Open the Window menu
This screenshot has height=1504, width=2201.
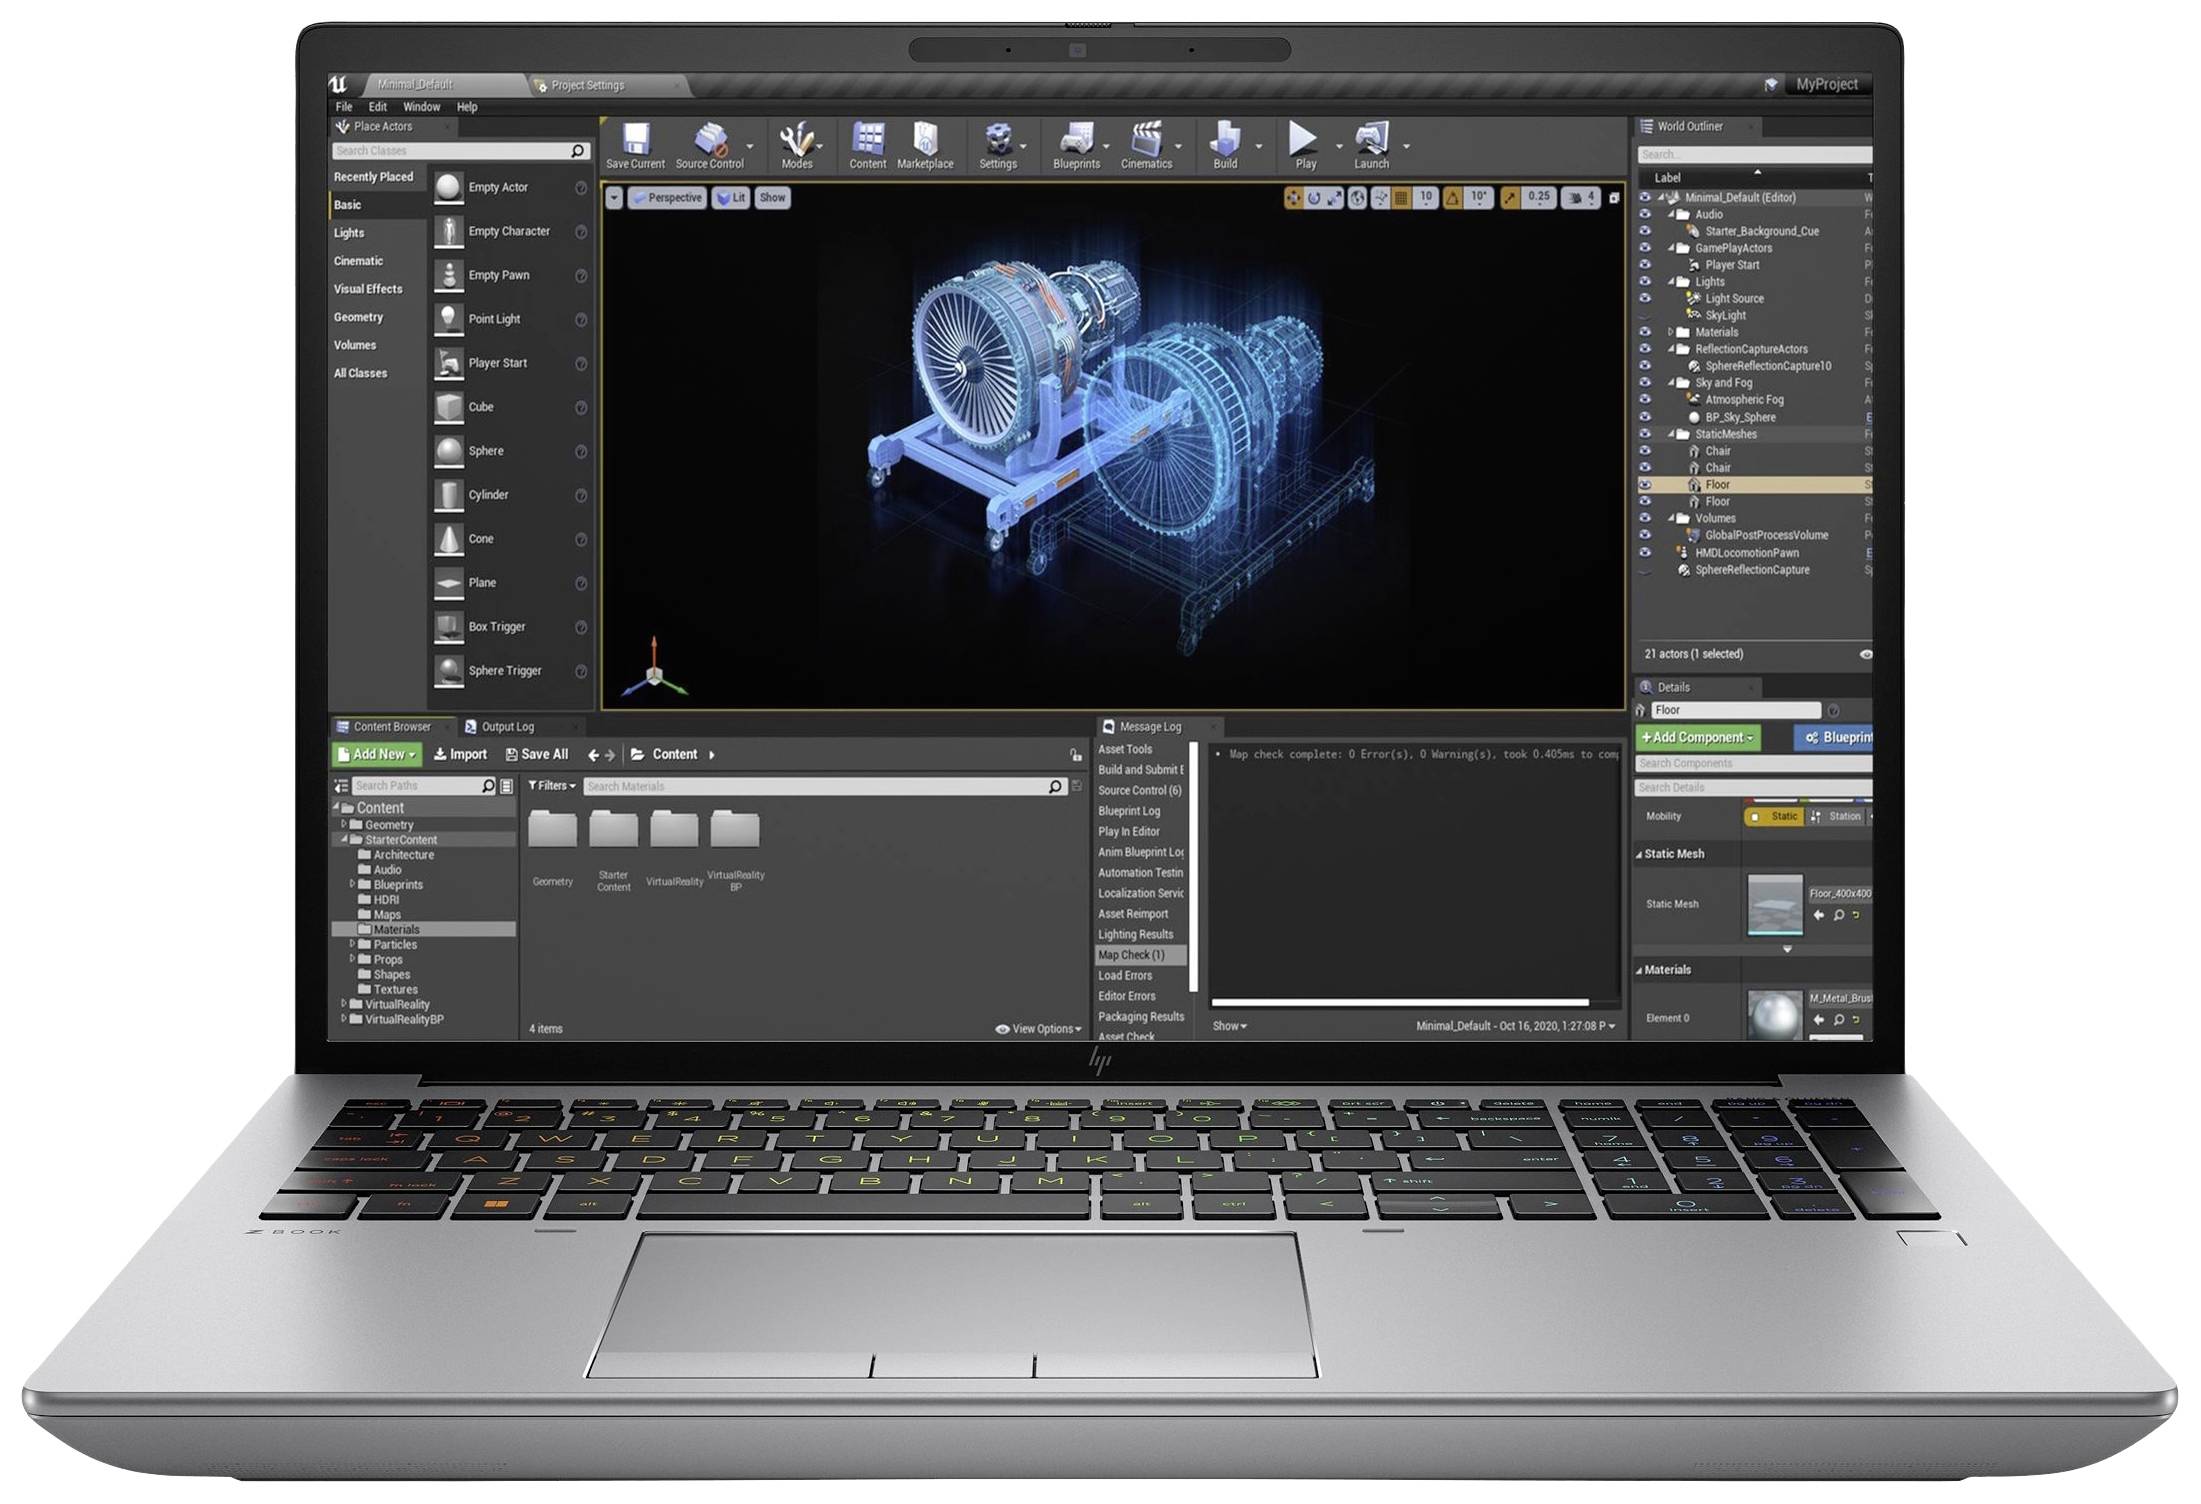click(425, 107)
